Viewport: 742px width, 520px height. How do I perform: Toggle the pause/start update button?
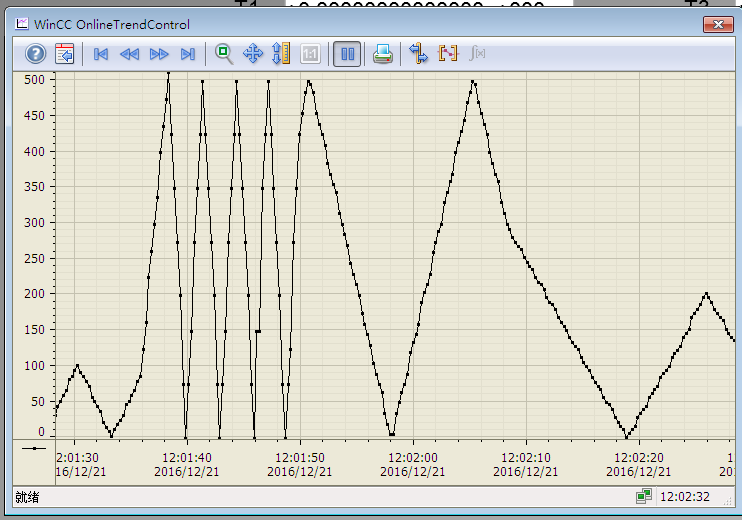pos(347,54)
